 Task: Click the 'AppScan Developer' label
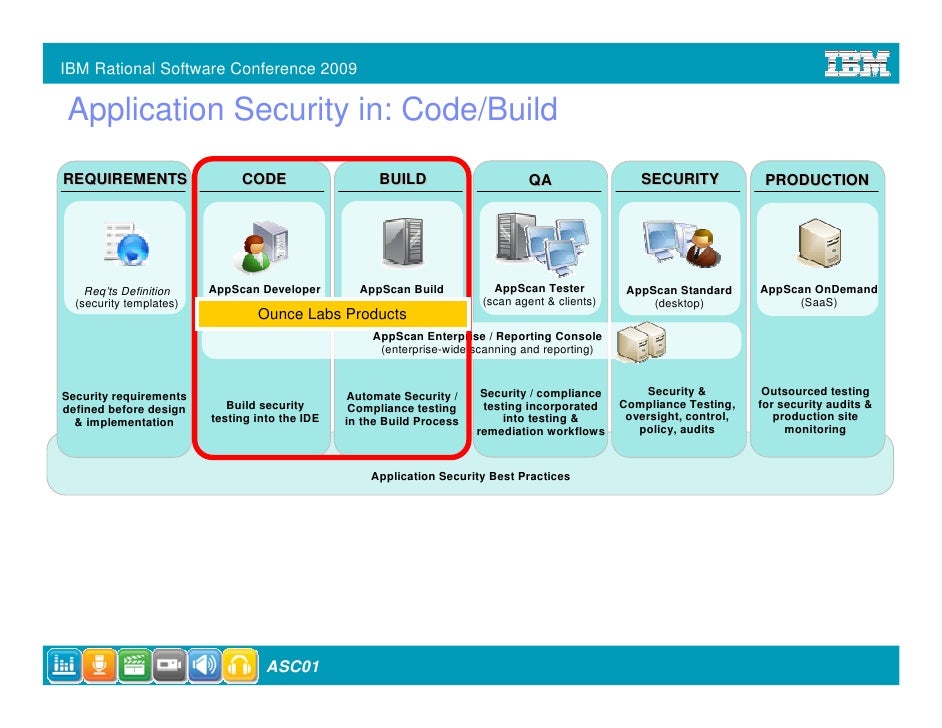(265, 290)
